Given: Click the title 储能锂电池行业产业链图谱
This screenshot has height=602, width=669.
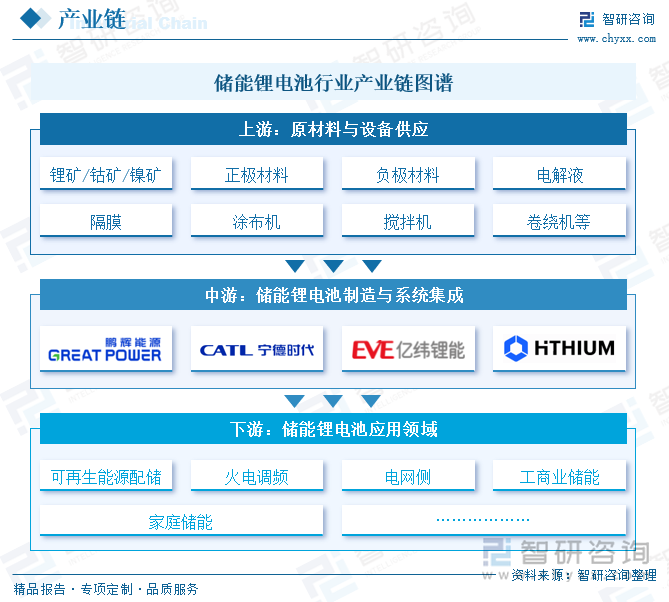Looking at the screenshot, I should pos(333,83).
